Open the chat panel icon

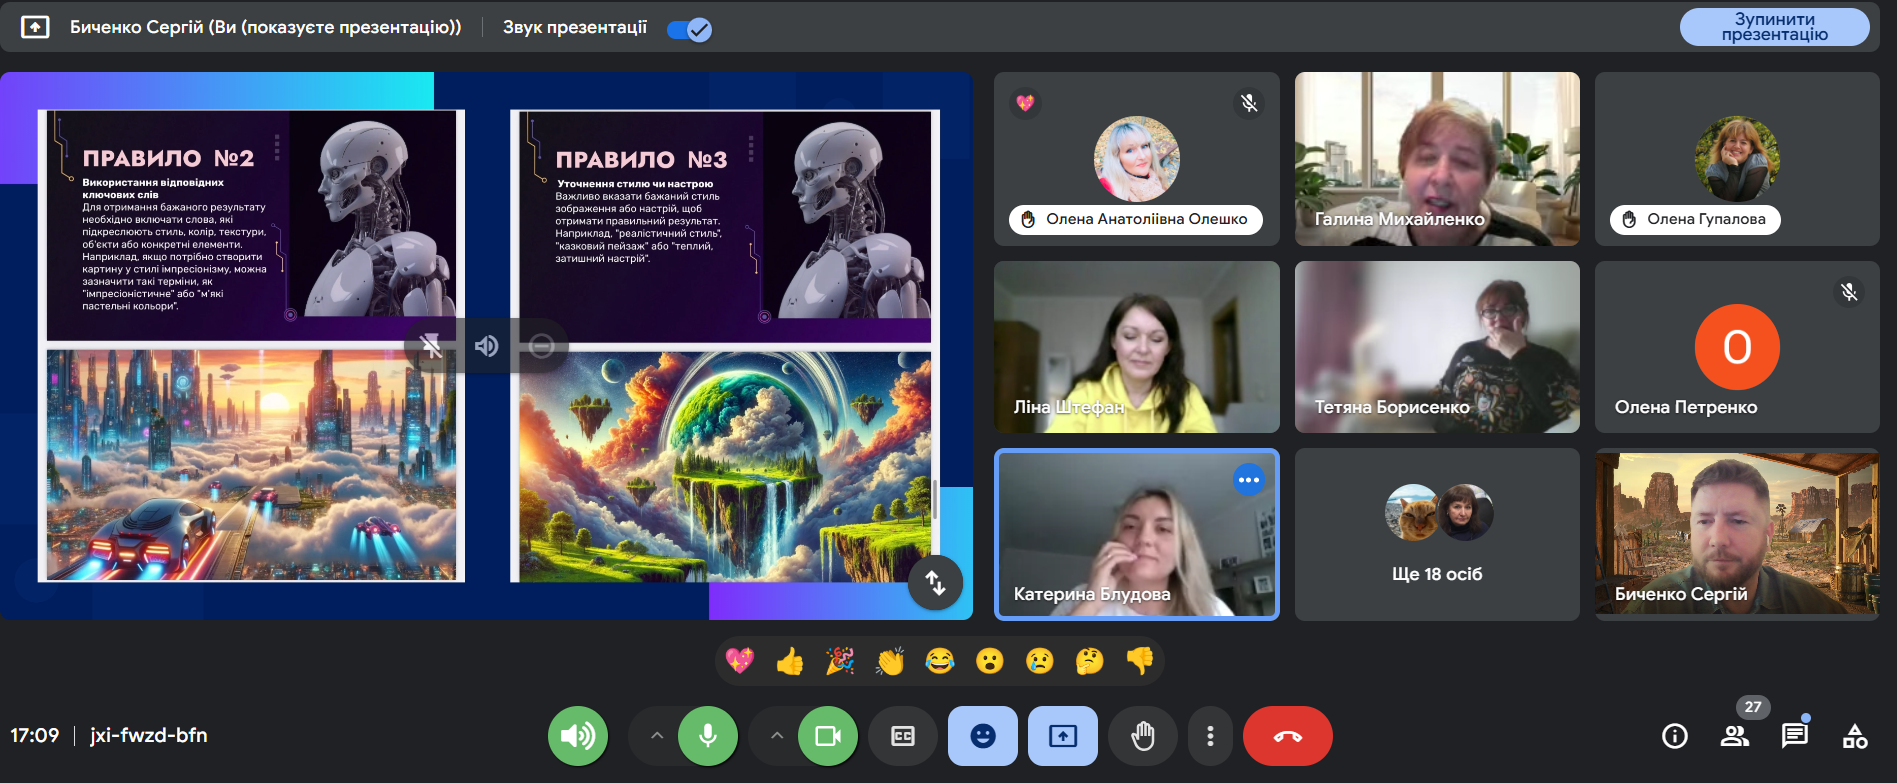point(1794,736)
